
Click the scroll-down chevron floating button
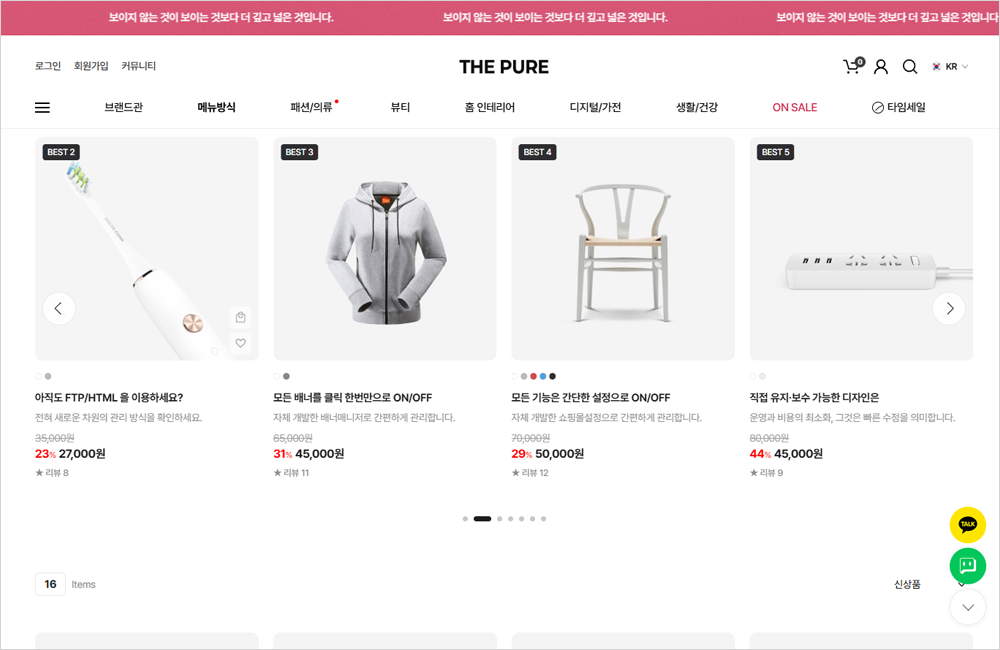point(967,607)
